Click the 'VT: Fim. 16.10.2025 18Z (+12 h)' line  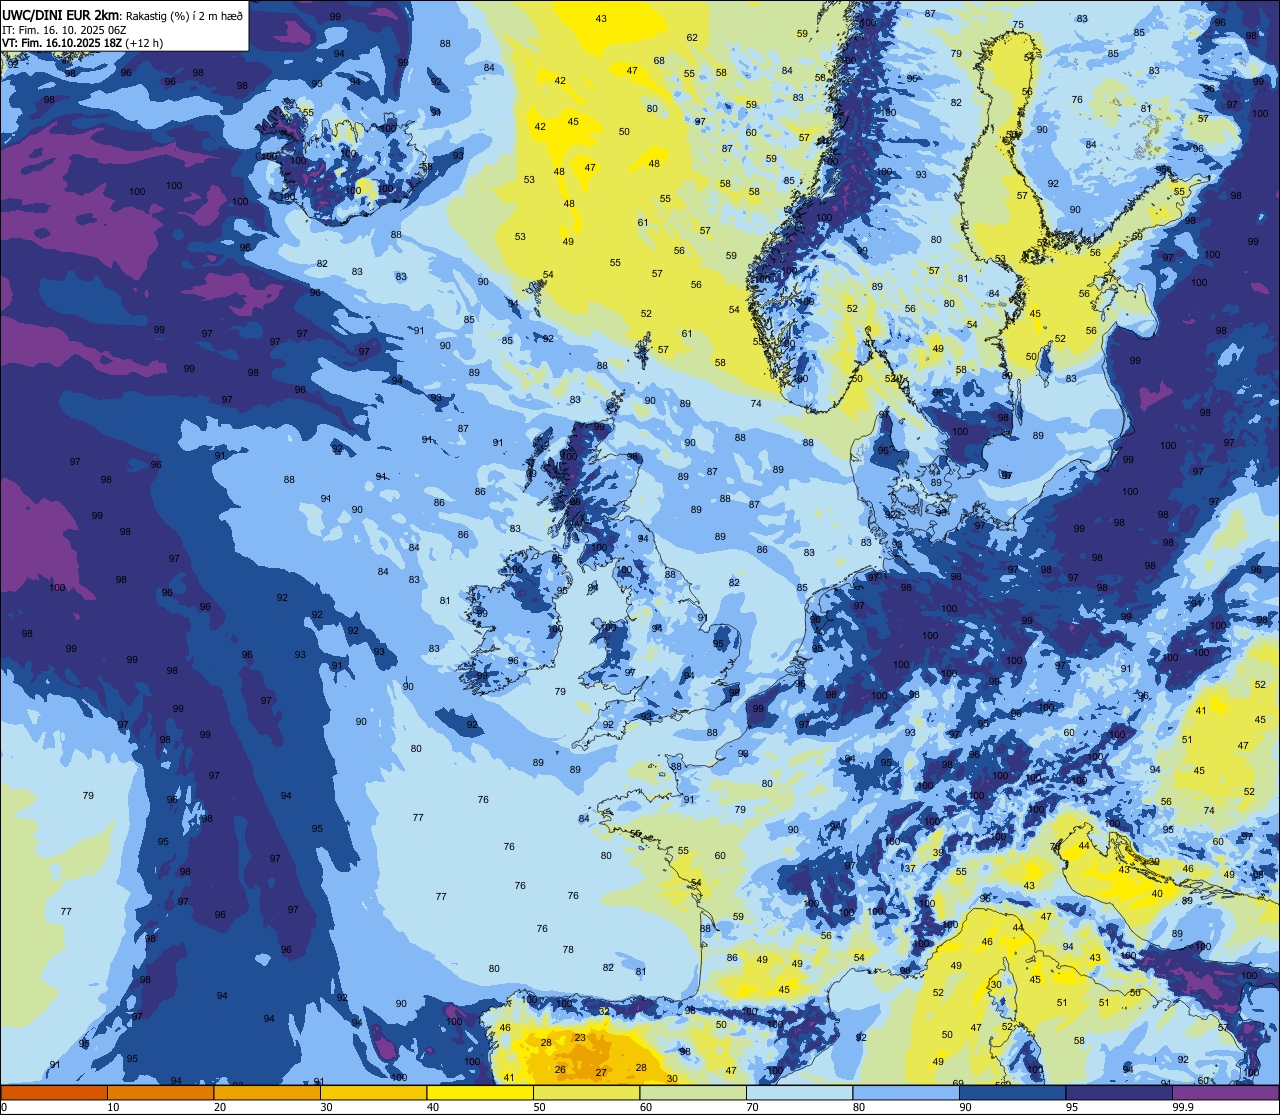pyautogui.click(x=83, y=43)
